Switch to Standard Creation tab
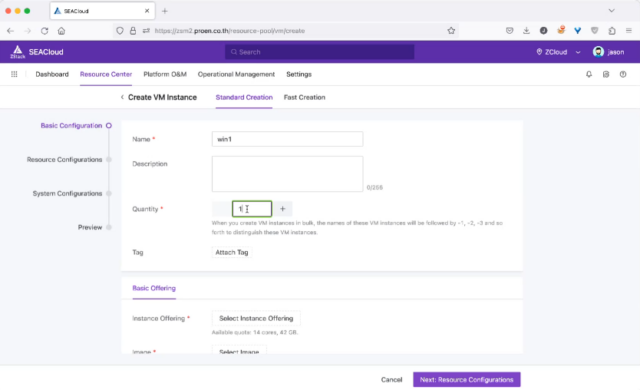Screen dimensions: 640x390 coord(244,97)
